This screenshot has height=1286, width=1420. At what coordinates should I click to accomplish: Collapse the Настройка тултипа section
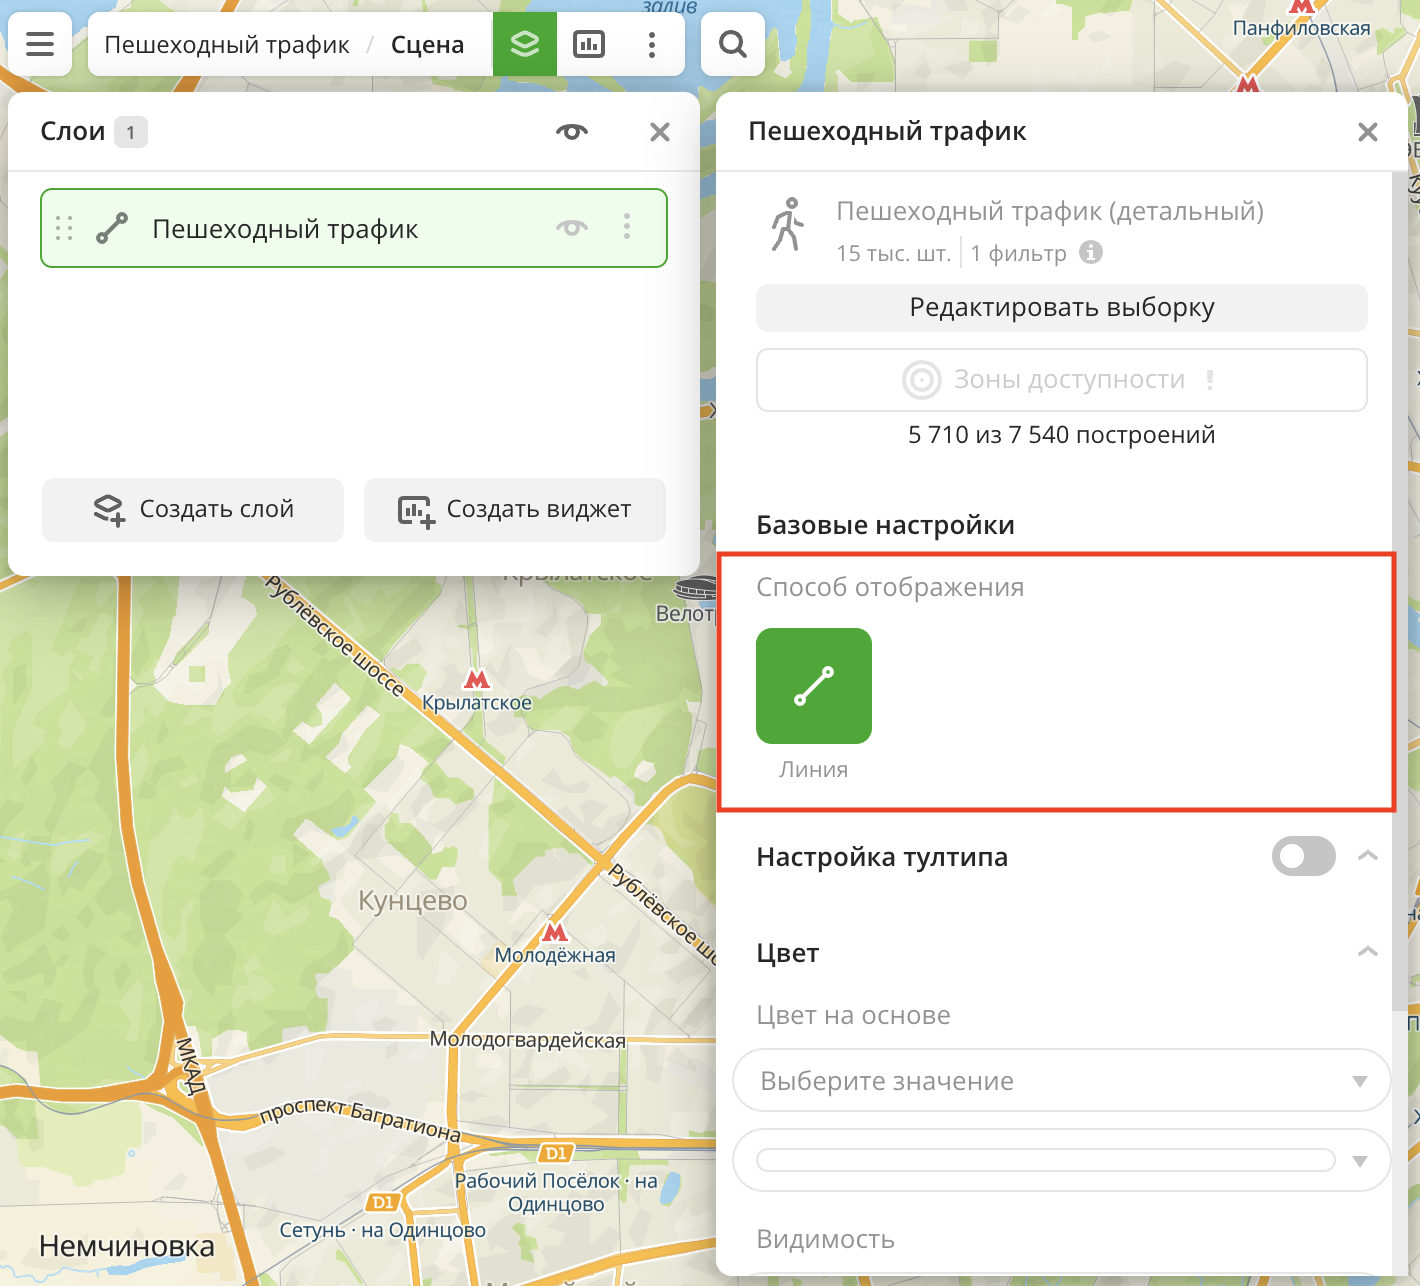1367,856
